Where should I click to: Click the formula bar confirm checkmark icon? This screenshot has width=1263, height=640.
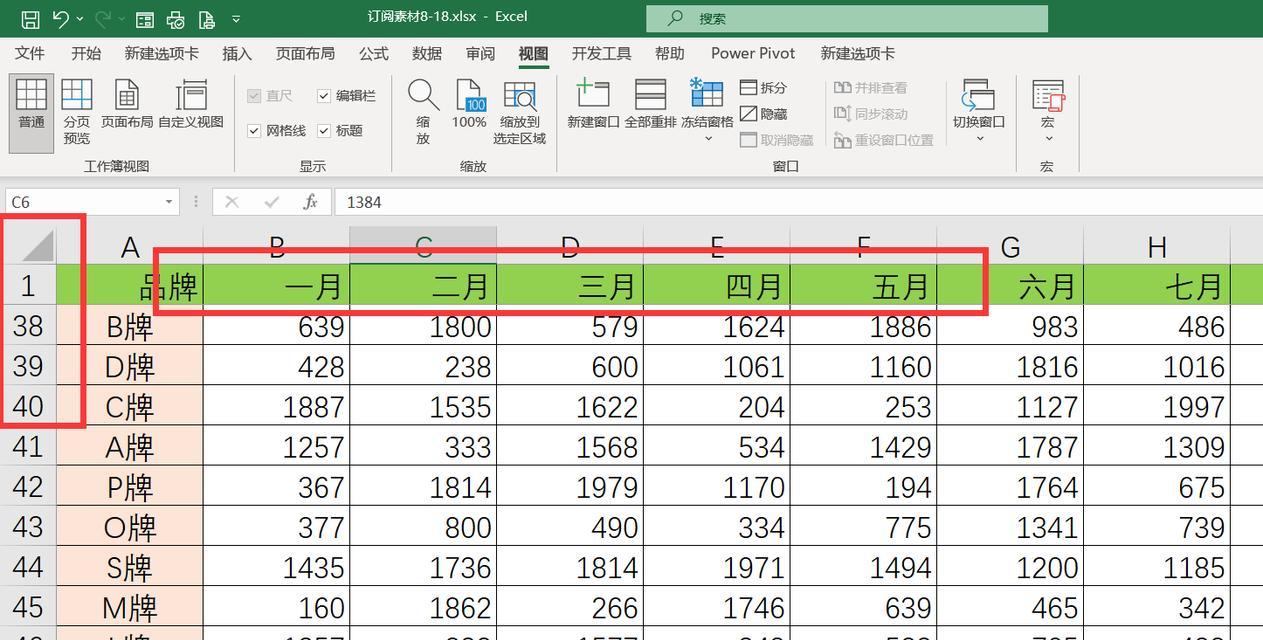click(271, 202)
